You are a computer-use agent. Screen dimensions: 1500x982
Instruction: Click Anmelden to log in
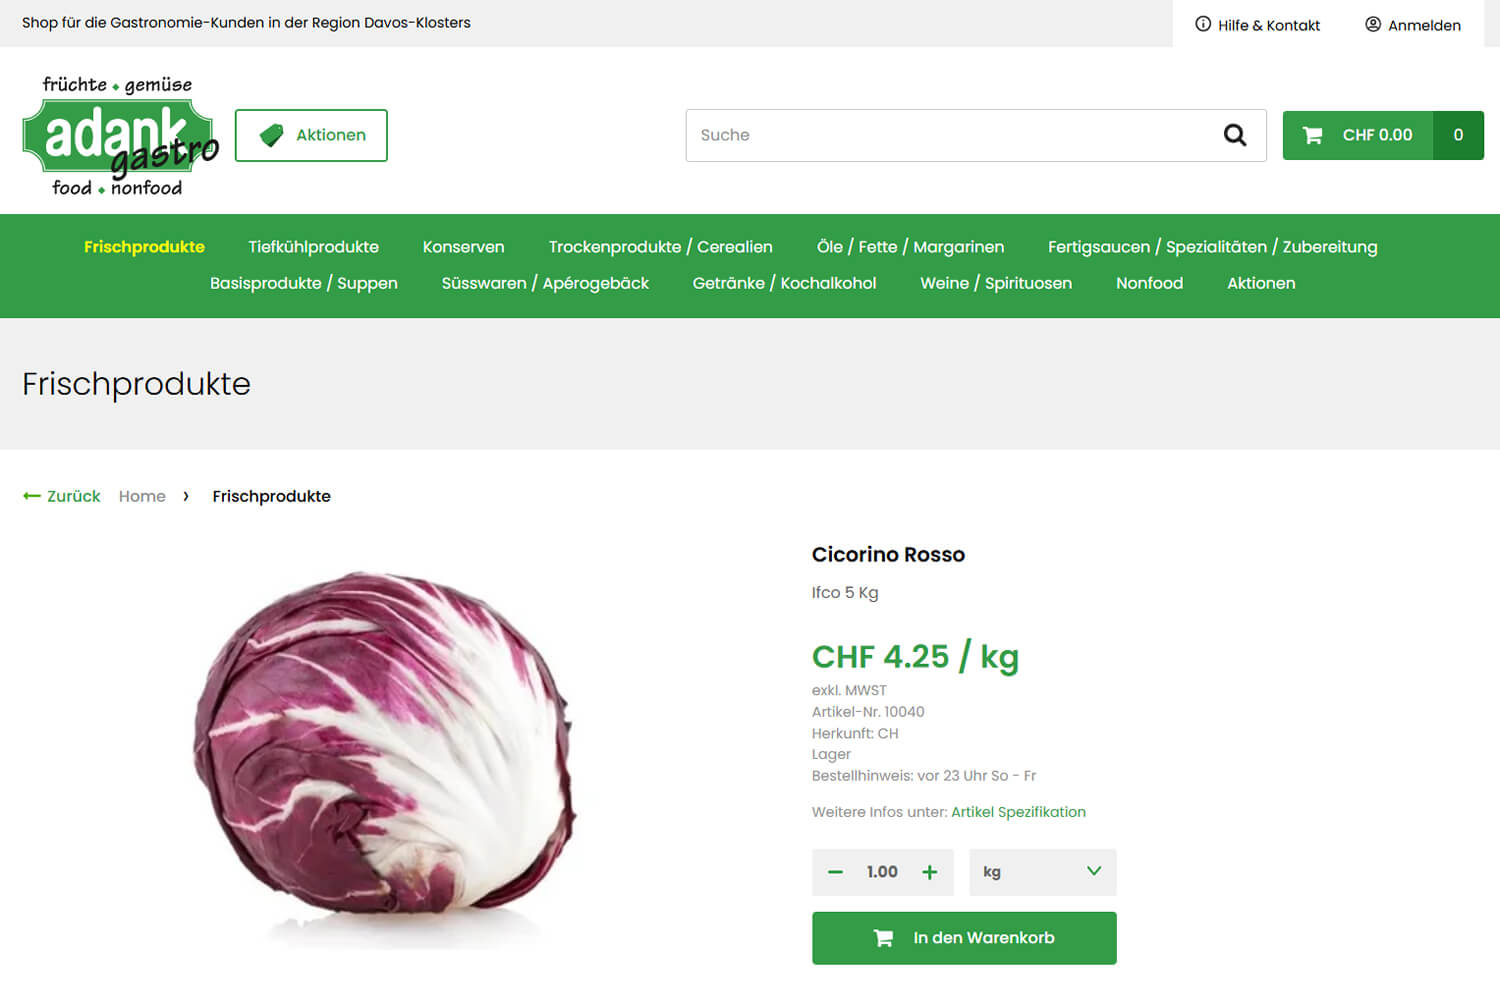[x=1412, y=25]
